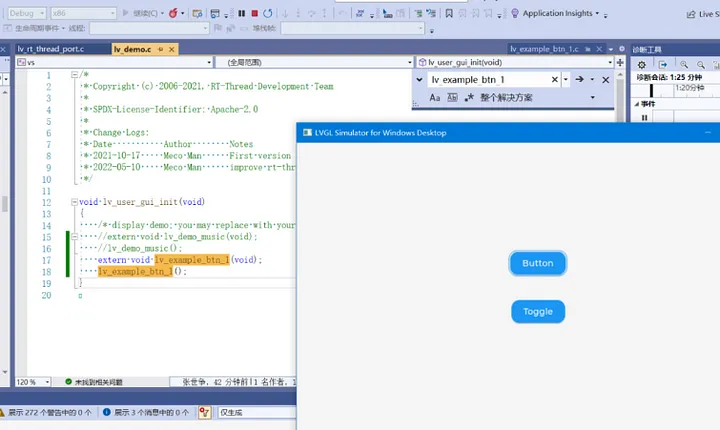
Task: Open the global scope (全局范围) dropdown
Action: click(314, 62)
